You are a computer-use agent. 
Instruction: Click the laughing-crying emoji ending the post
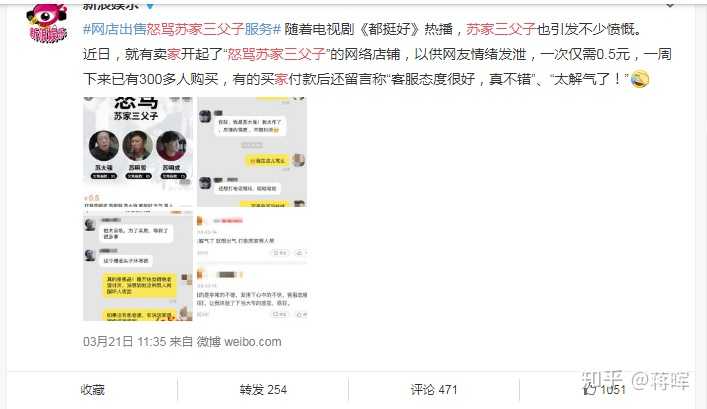[x=640, y=79]
